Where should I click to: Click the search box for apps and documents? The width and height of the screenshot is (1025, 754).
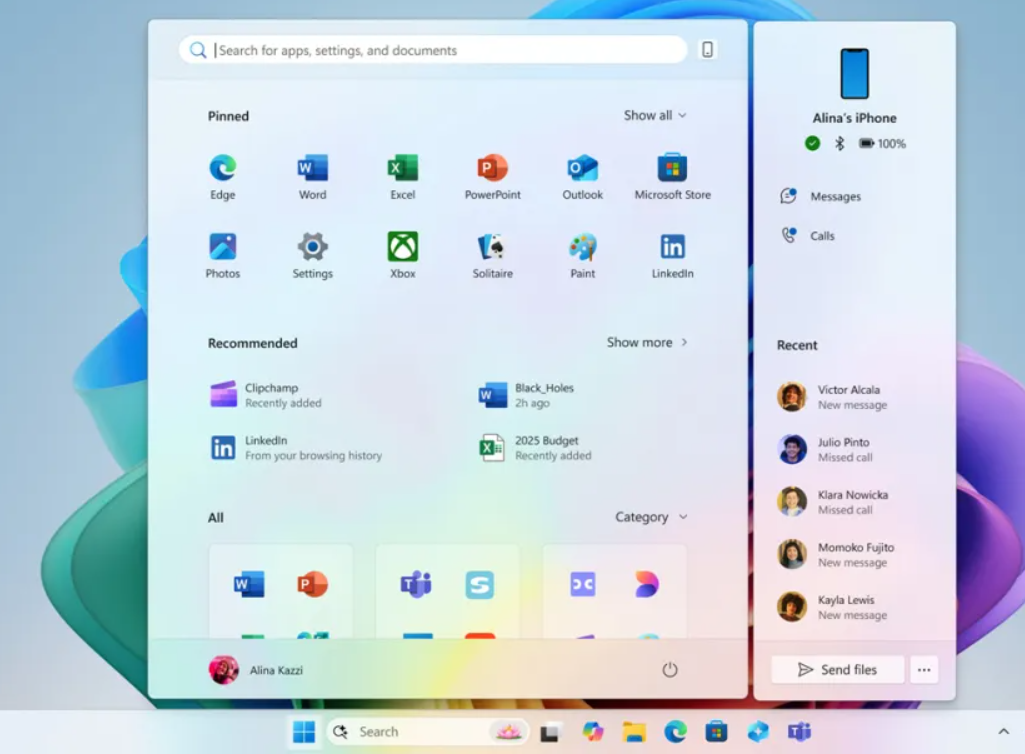tap(440, 50)
